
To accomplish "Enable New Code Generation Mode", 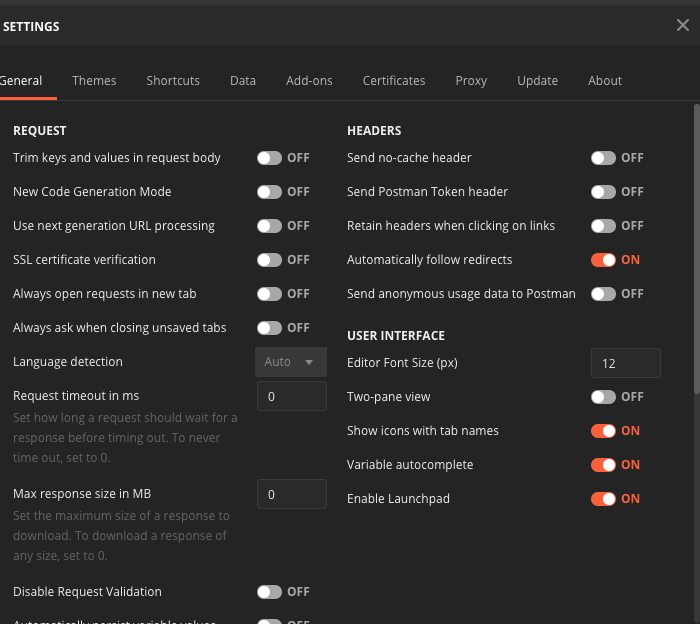I will (x=269, y=192).
